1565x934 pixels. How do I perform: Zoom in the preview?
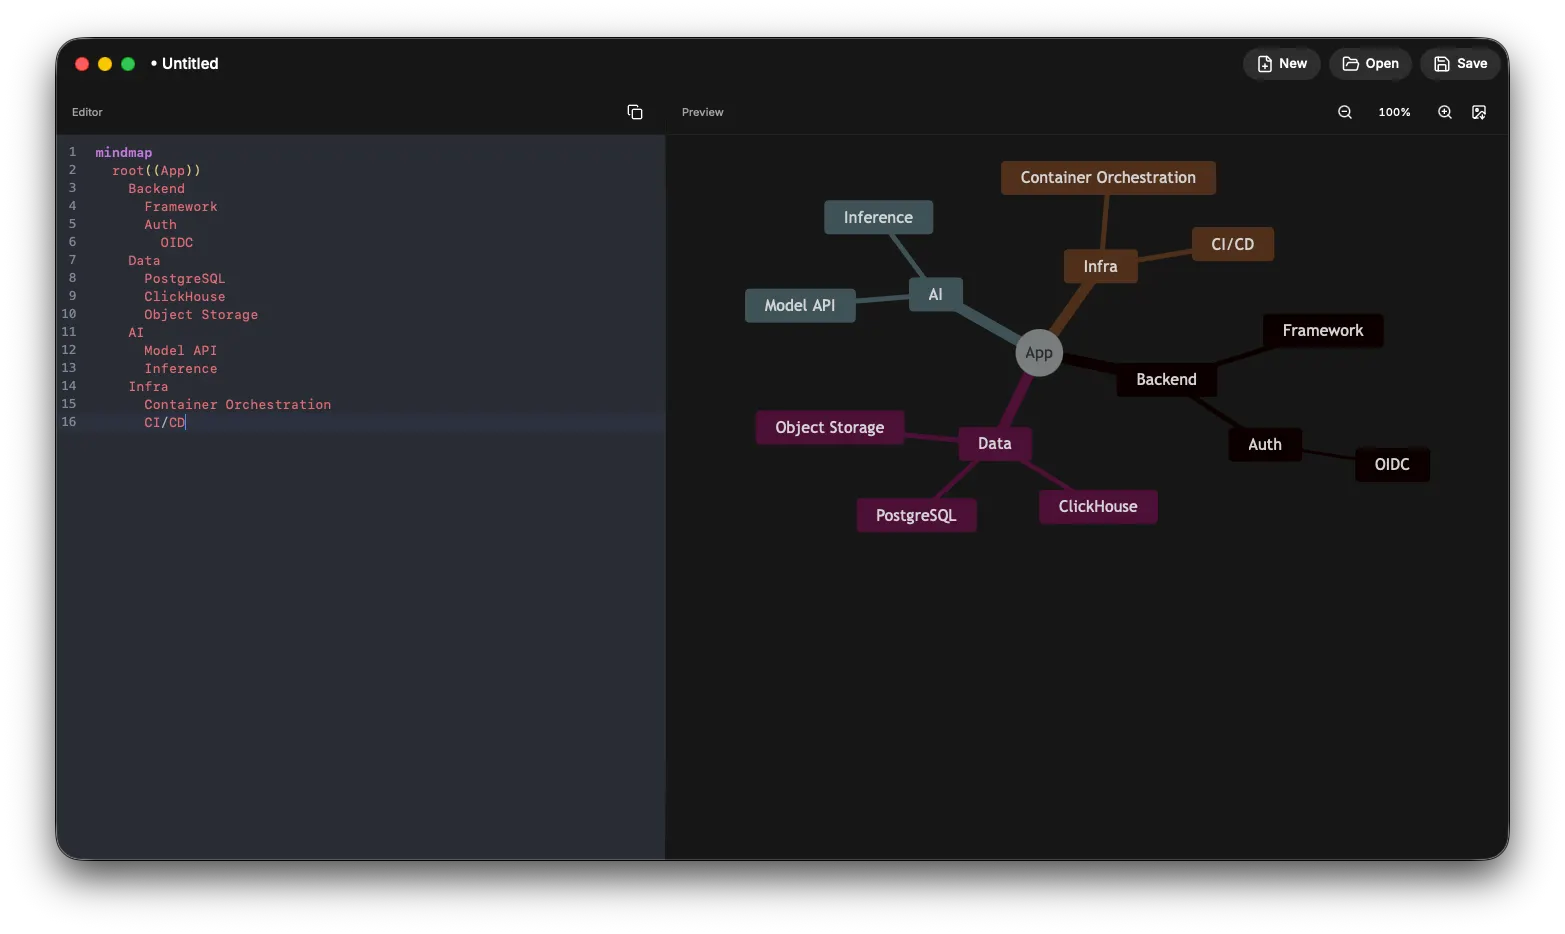pos(1445,112)
